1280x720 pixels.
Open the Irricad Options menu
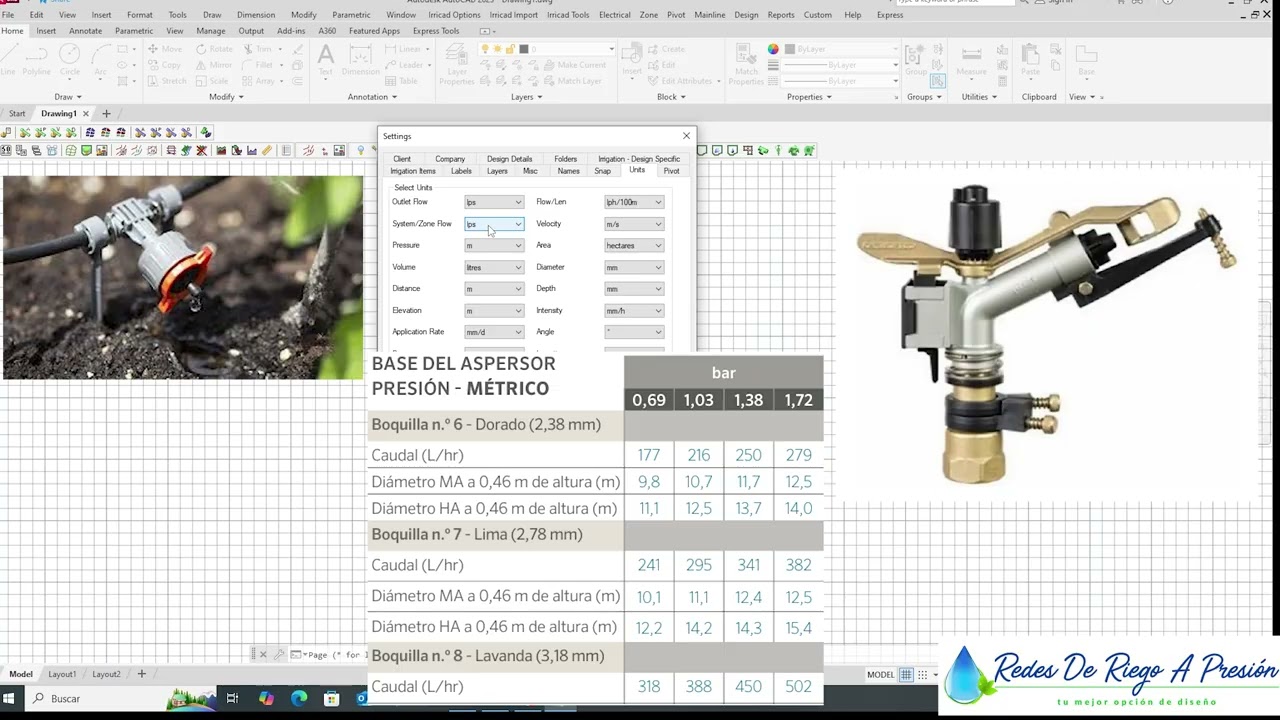click(453, 15)
